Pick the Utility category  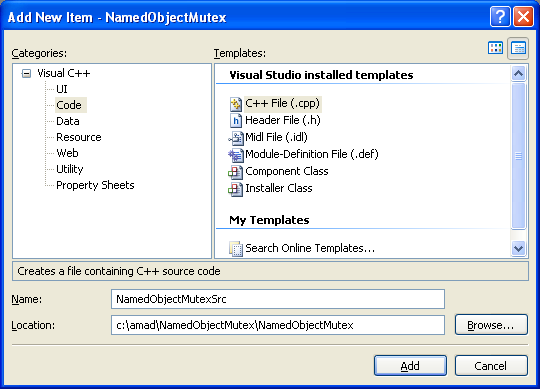(x=70, y=169)
